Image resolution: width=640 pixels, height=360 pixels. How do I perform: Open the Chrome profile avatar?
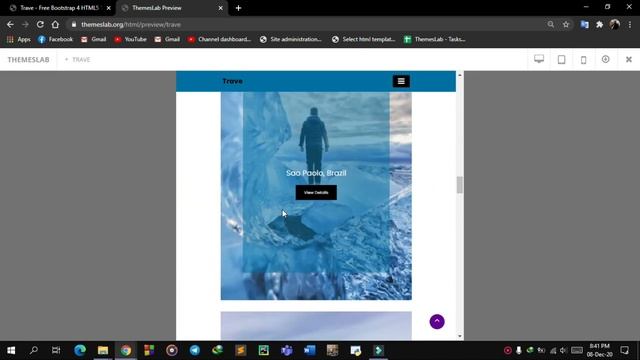(614, 24)
